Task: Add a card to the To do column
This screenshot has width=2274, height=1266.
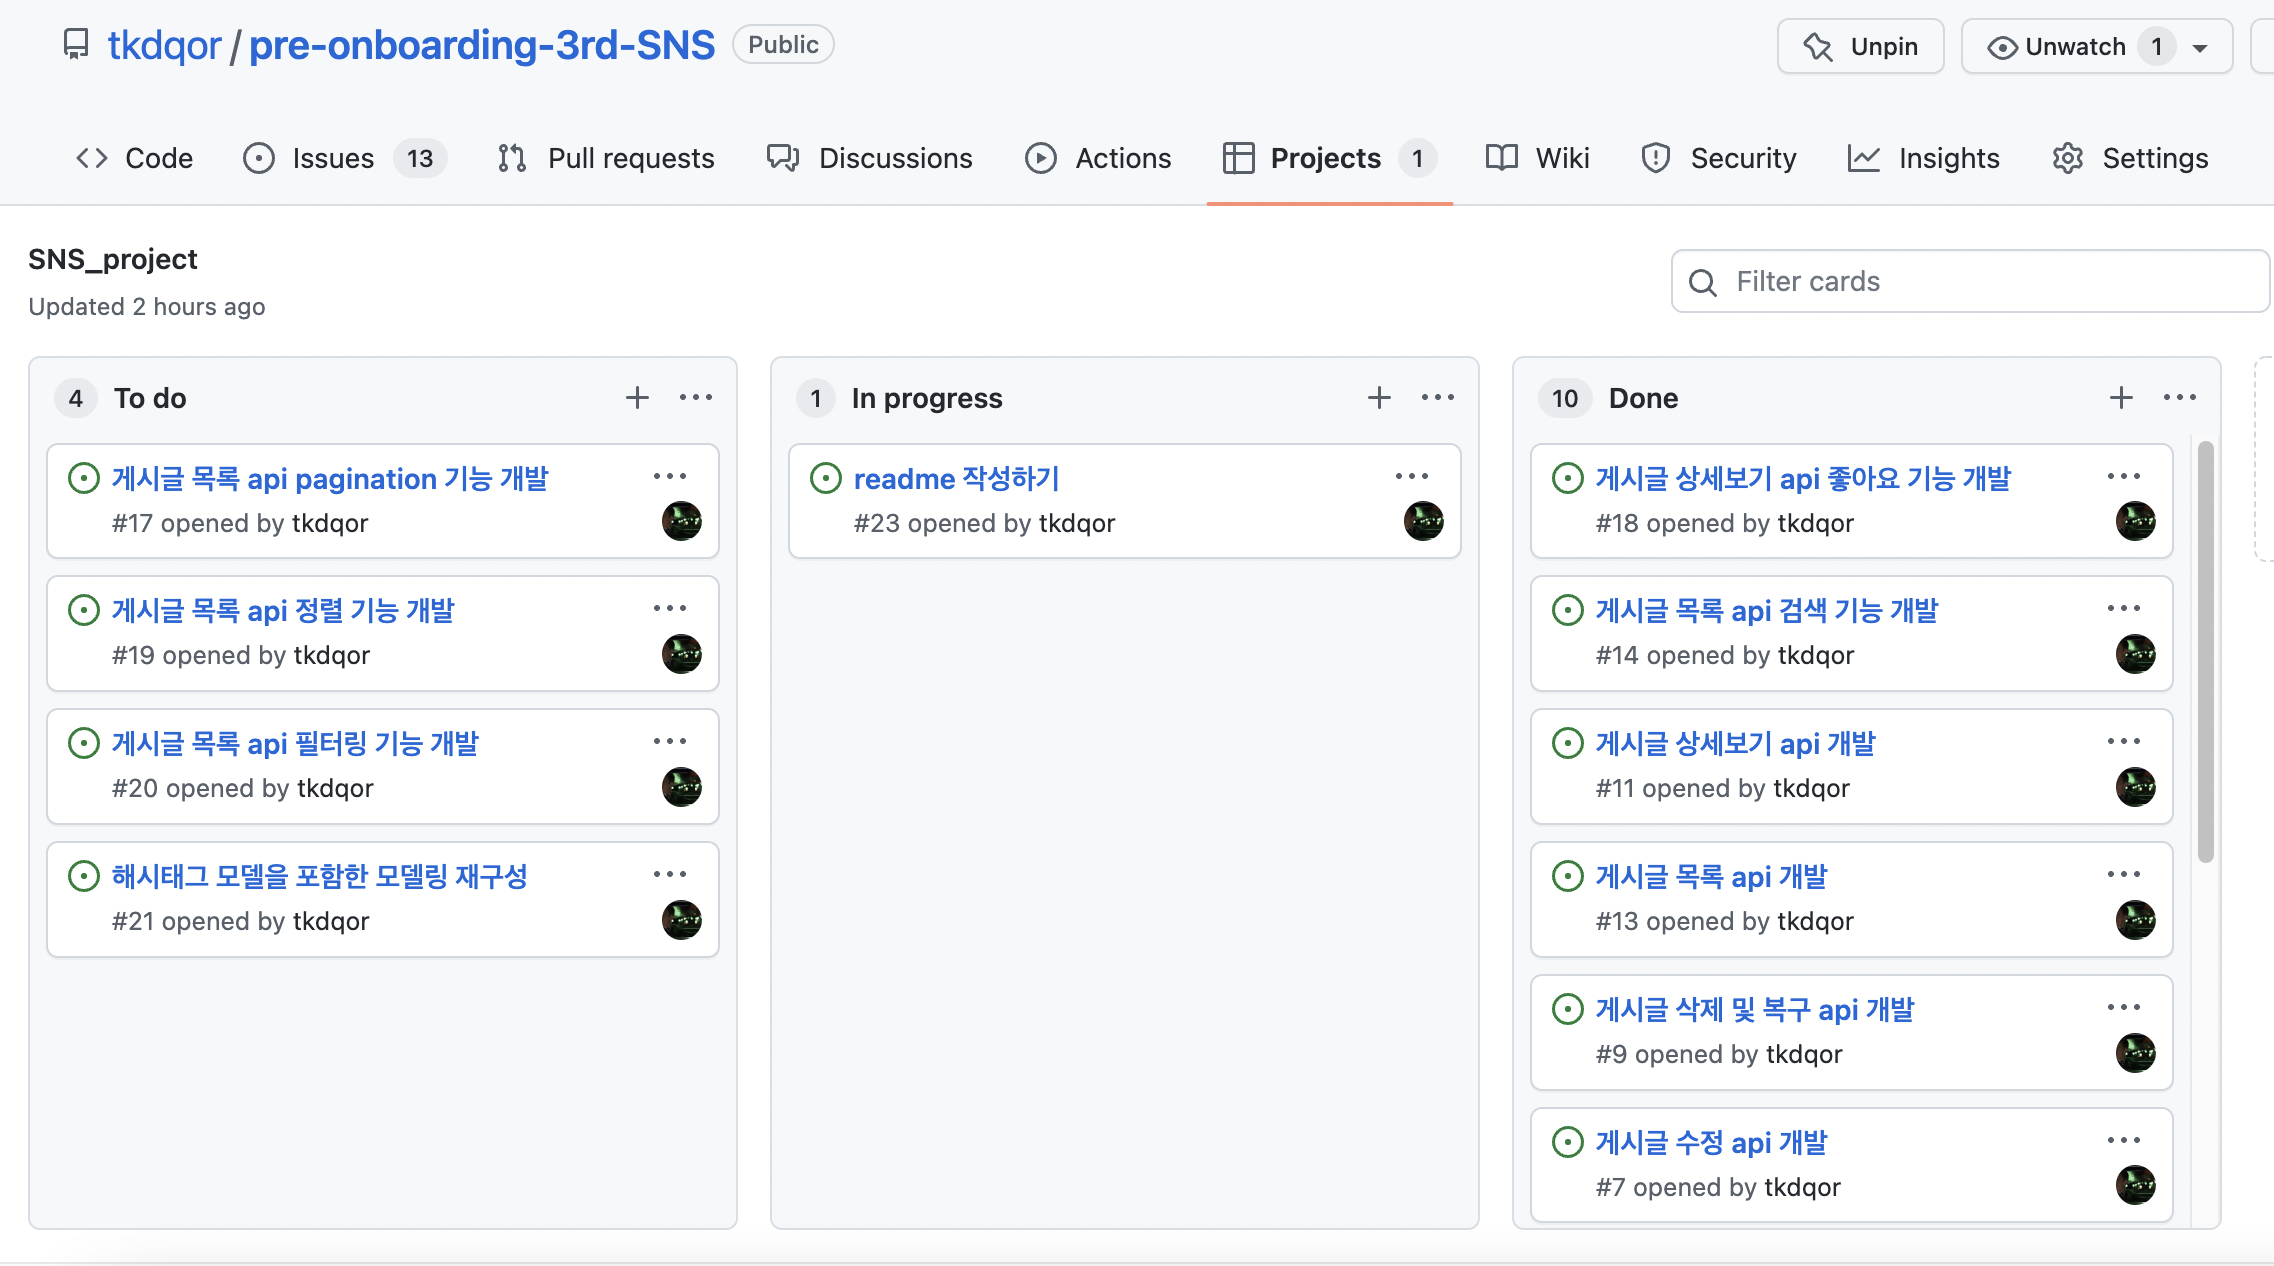Action: pos(637,398)
